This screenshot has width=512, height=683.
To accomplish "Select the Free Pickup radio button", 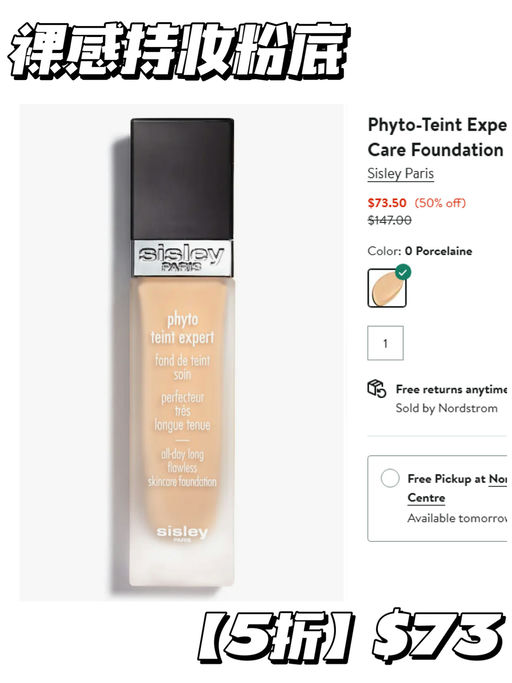I will 390,478.
